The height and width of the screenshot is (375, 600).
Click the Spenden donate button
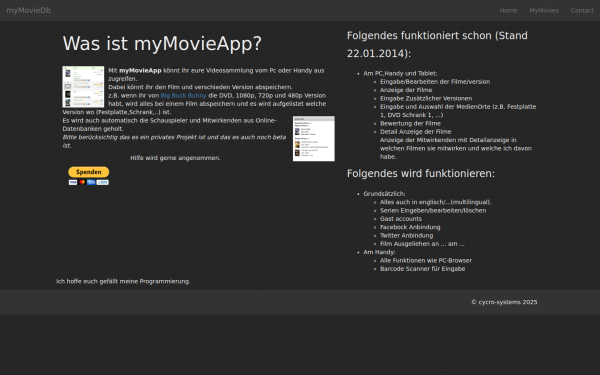88,172
